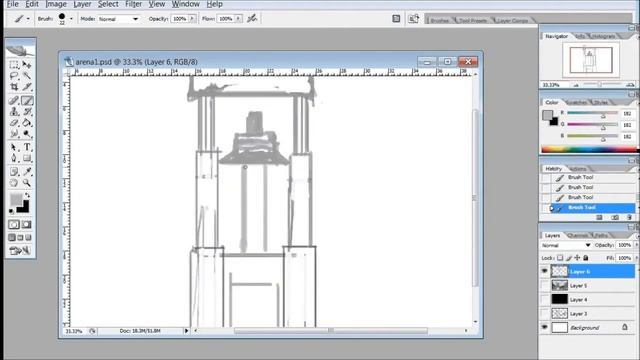The width and height of the screenshot is (640, 360).
Task: Select the Slice tool
Action: 27,87
